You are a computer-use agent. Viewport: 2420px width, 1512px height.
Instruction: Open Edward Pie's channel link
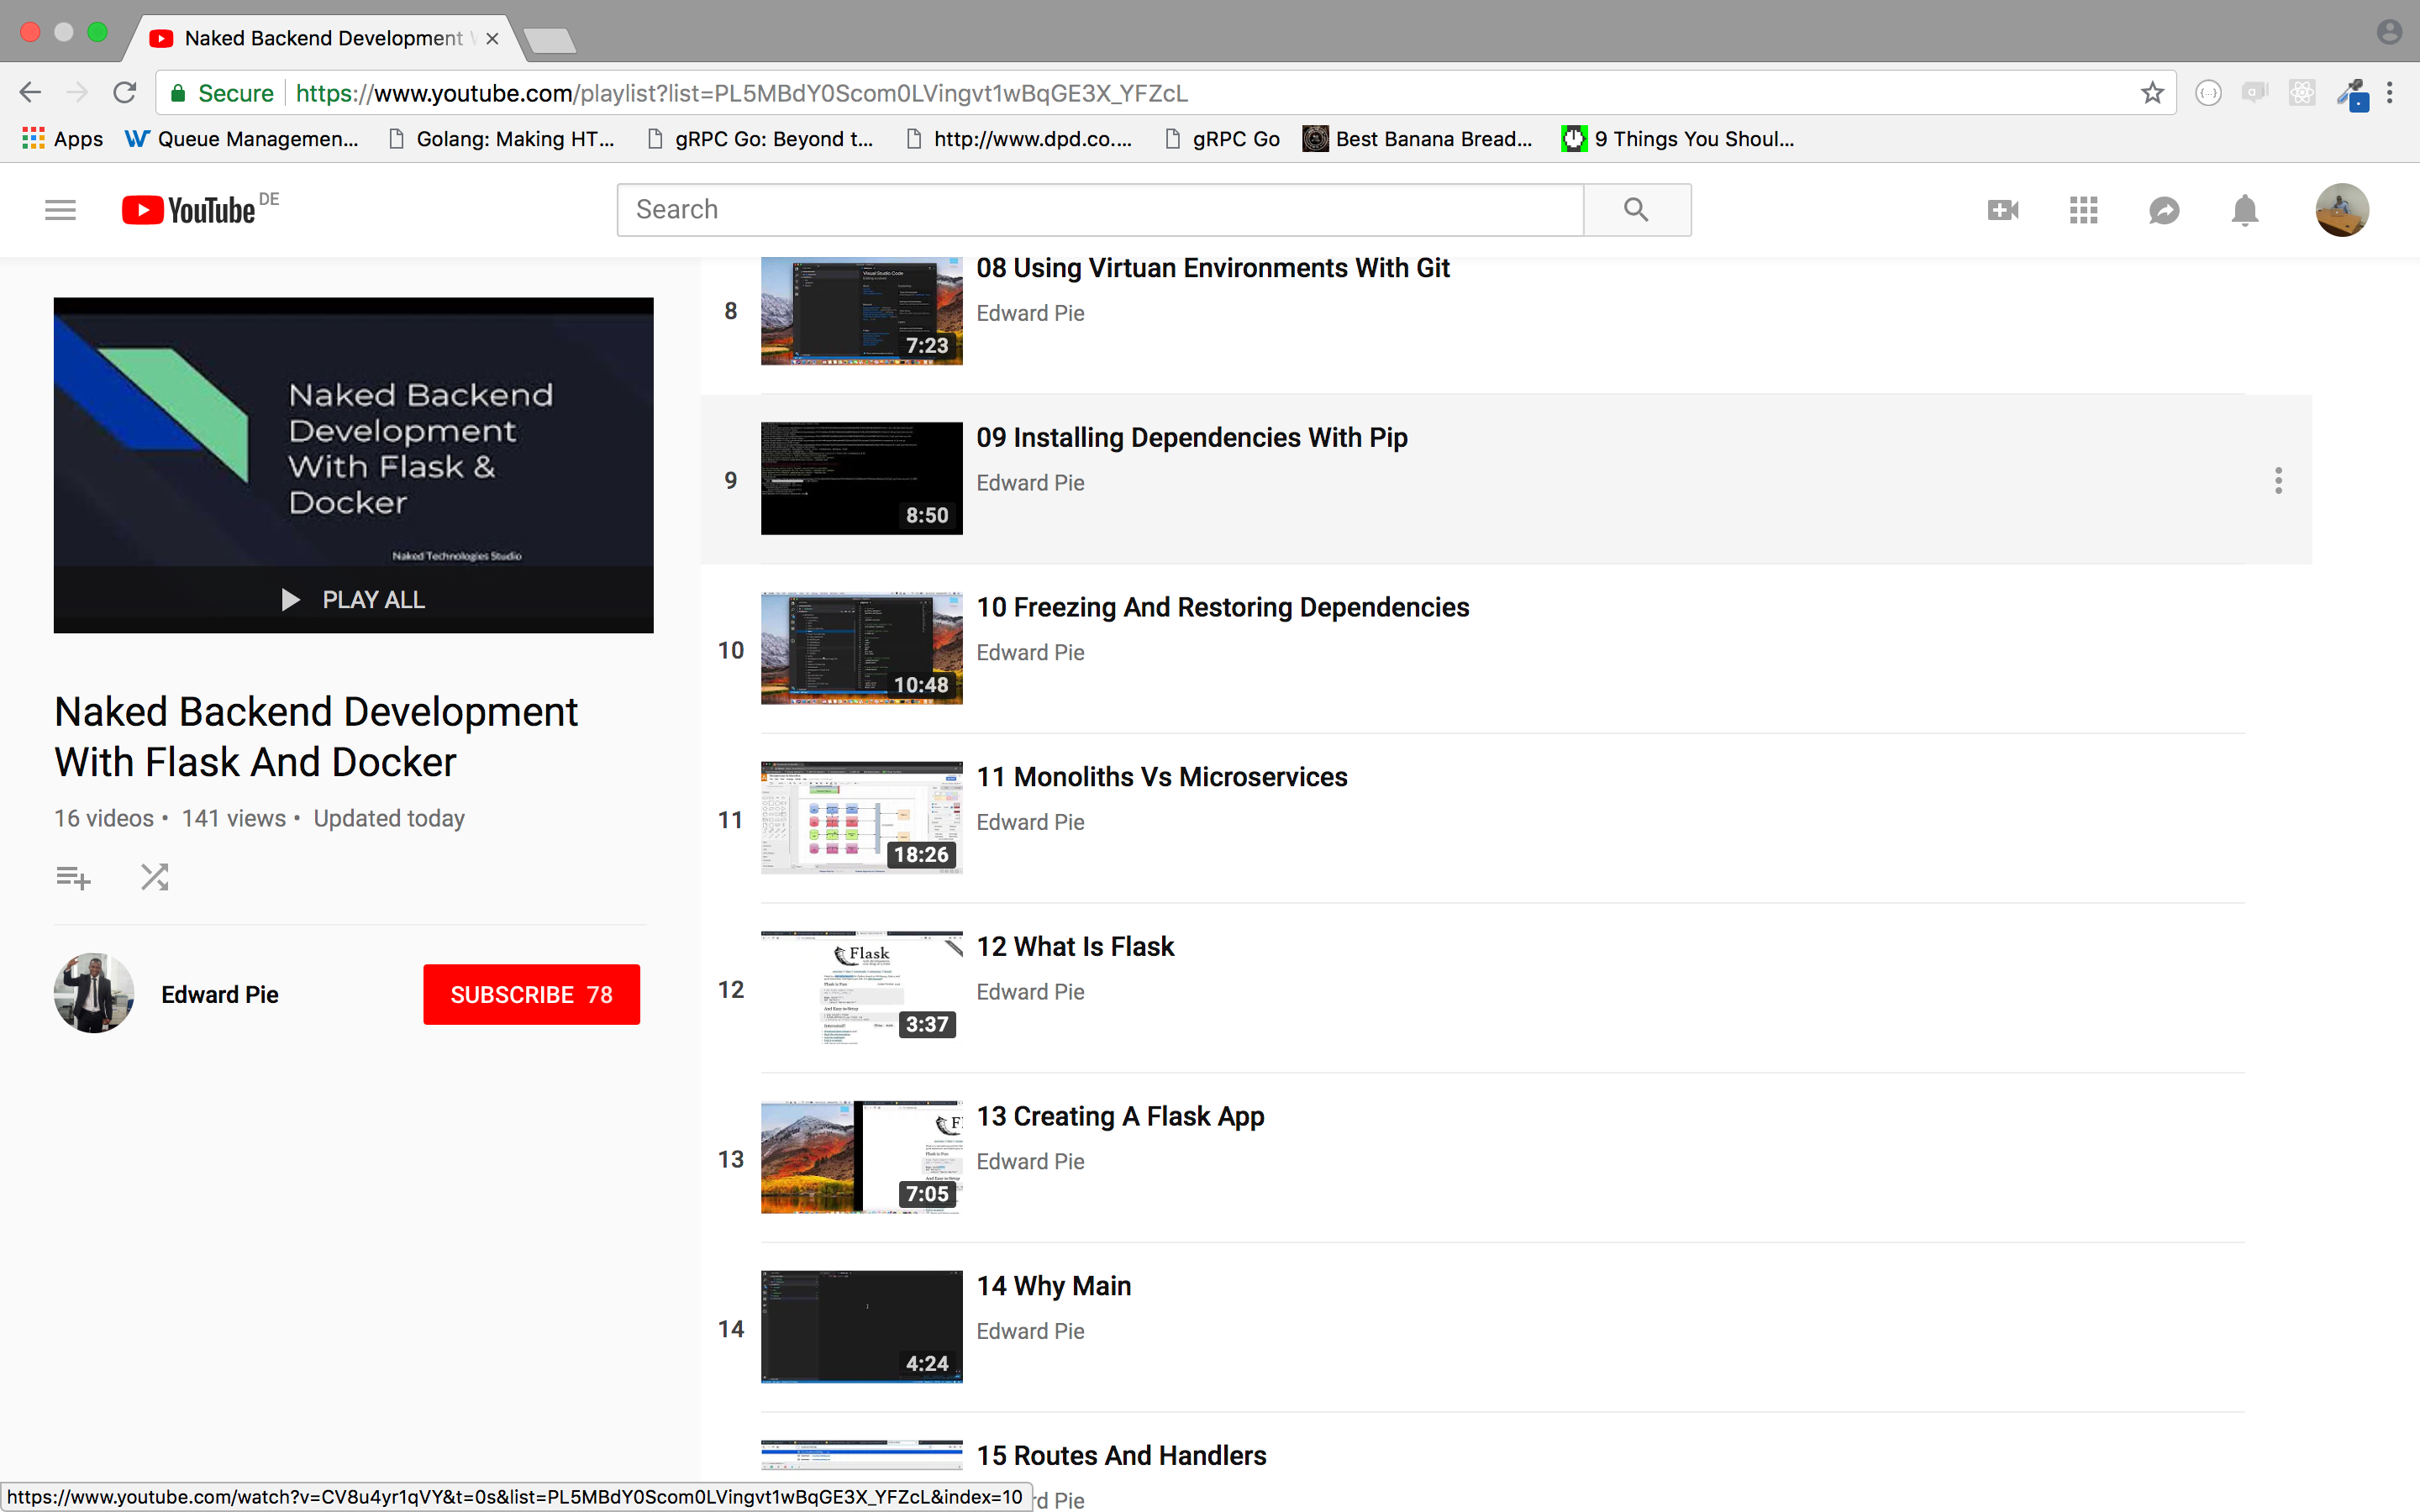(x=219, y=994)
